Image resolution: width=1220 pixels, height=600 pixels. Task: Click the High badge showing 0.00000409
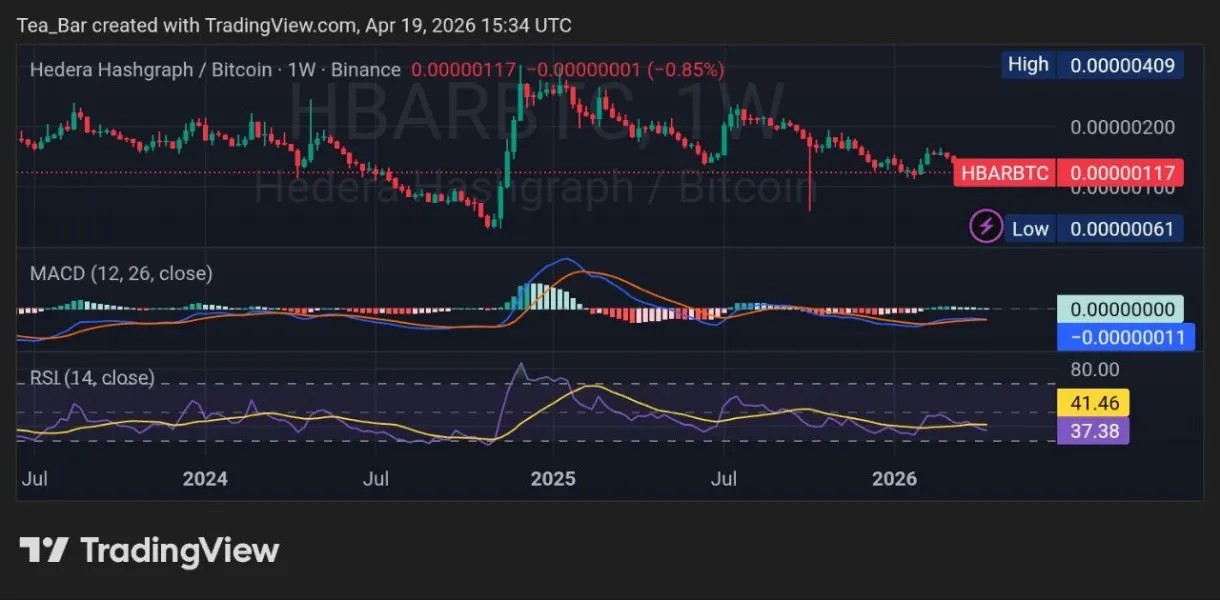[x=1092, y=64]
